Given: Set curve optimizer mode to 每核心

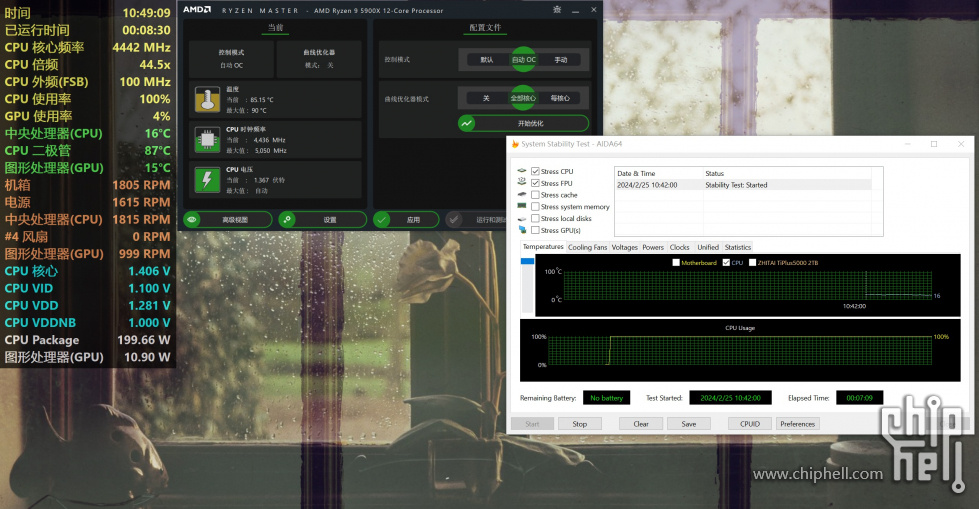Looking at the screenshot, I should tap(560, 98).
